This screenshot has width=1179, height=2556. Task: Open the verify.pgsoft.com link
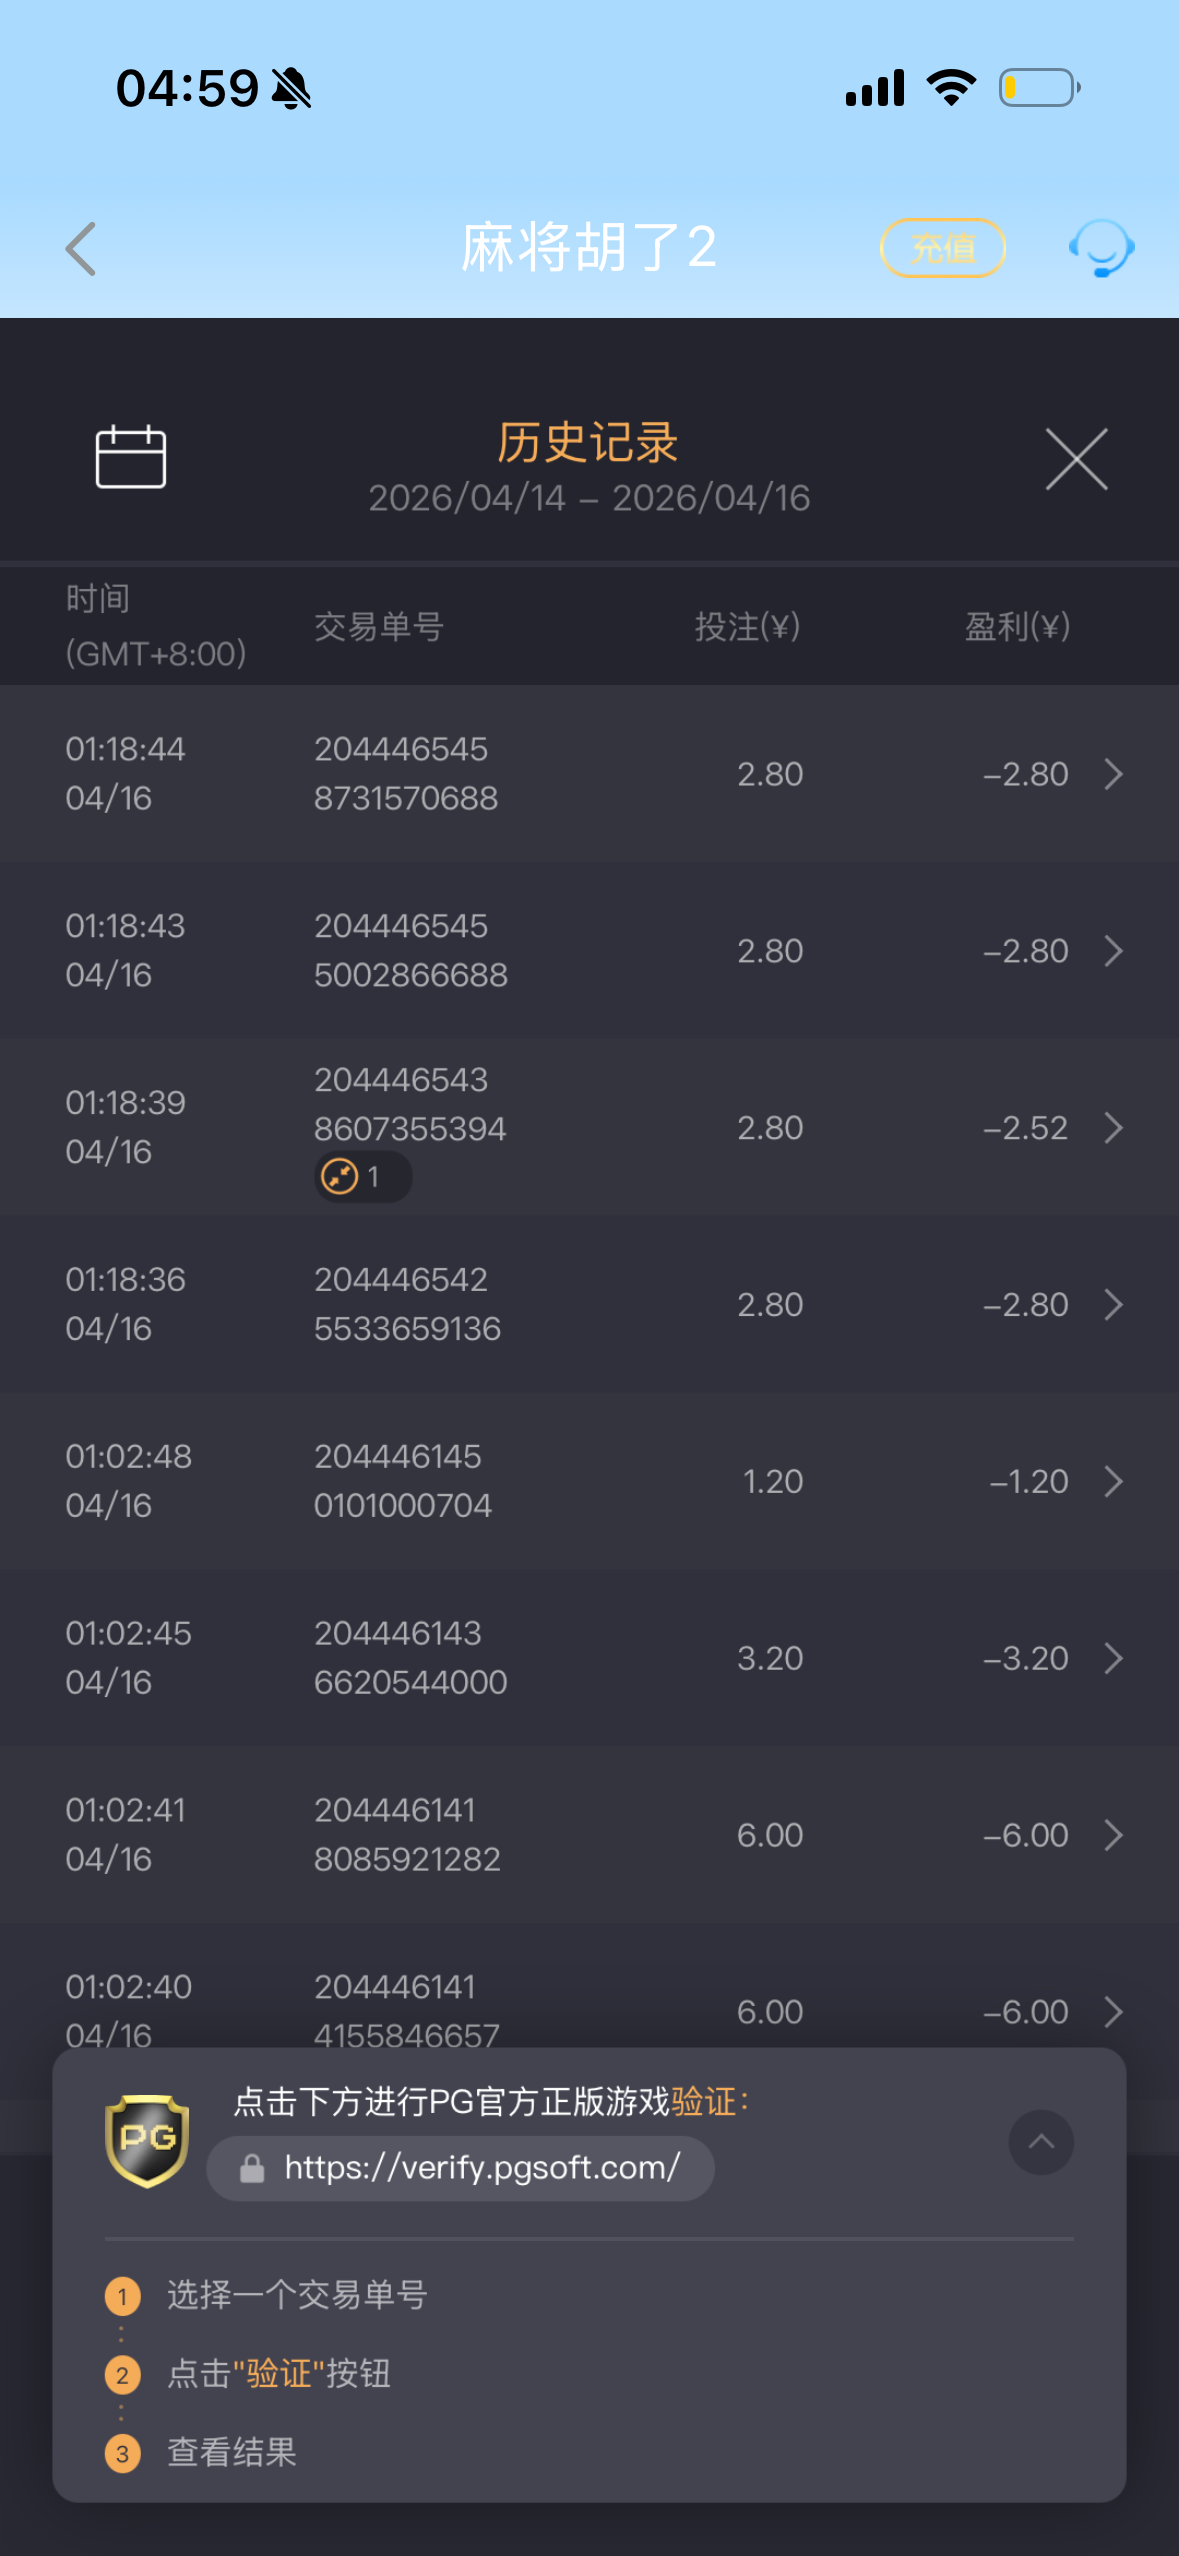coord(482,2168)
